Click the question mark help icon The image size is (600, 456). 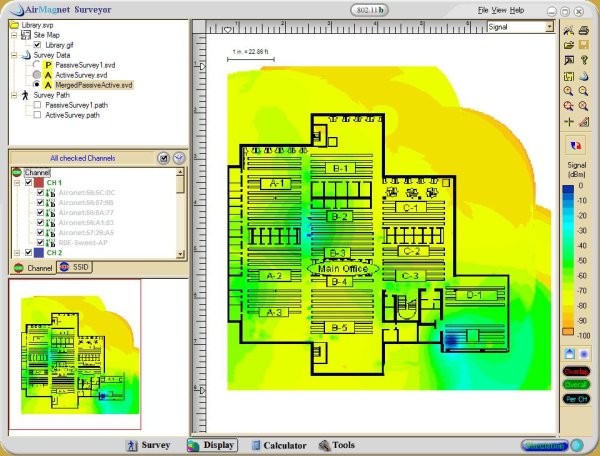[x=584, y=60]
